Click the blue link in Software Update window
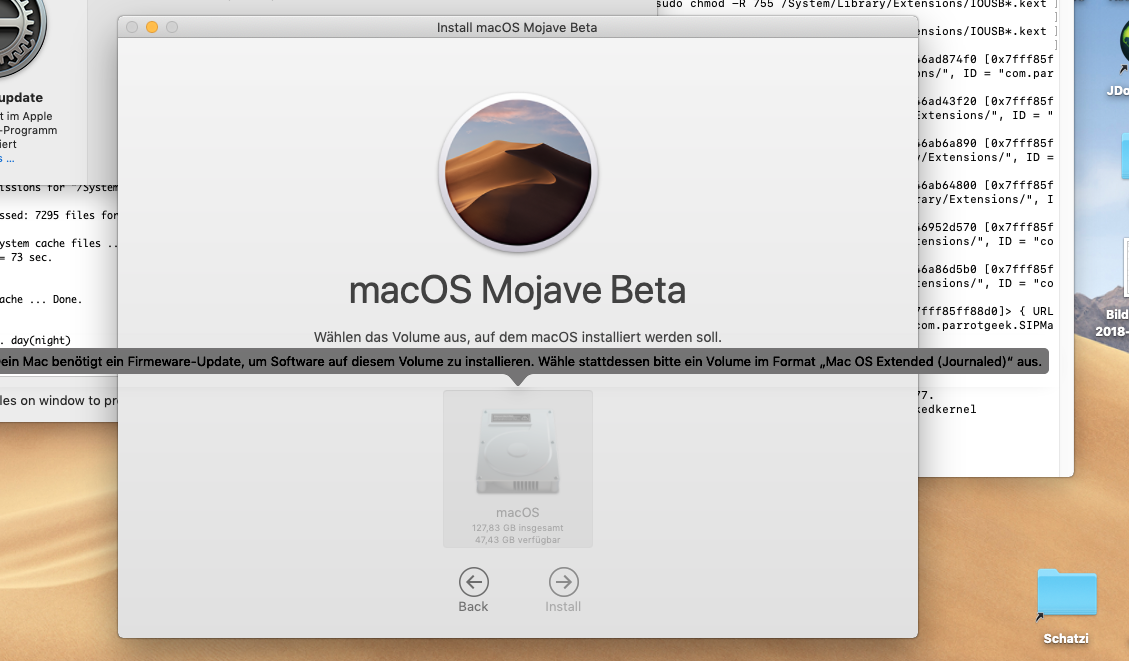This screenshot has width=1129, height=661. tap(7, 158)
